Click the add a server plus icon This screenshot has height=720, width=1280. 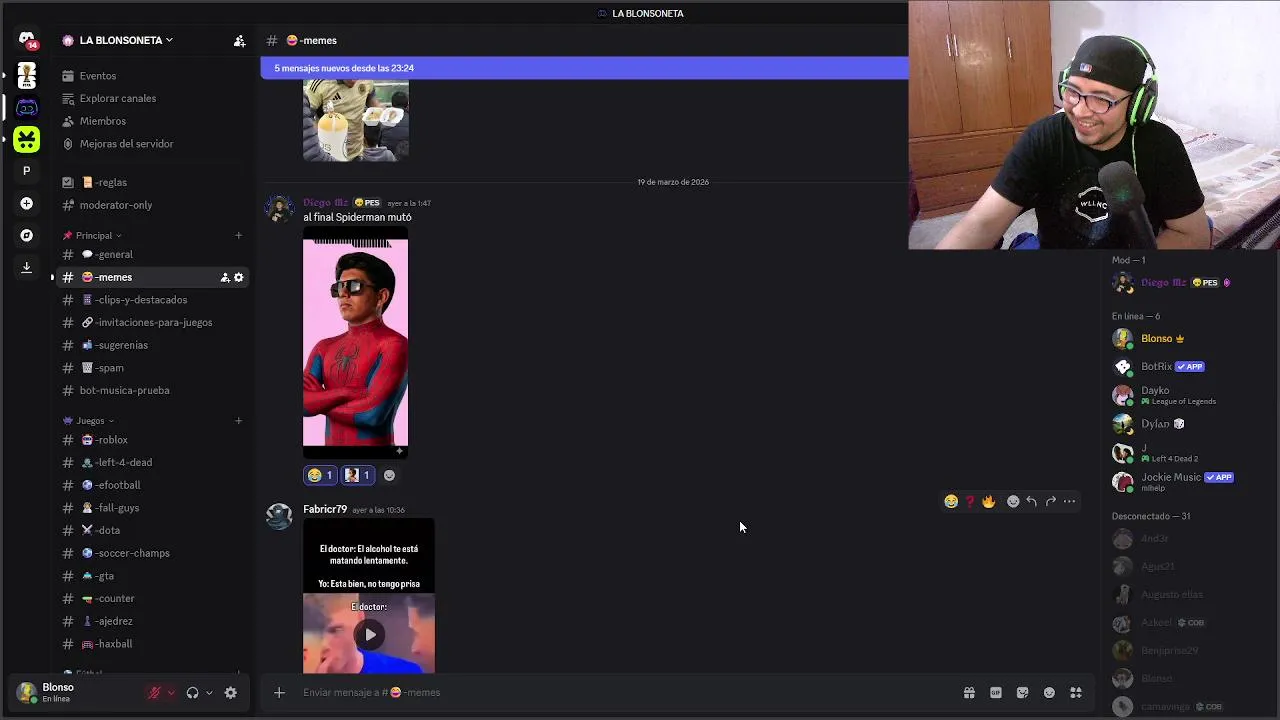coord(26,203)
